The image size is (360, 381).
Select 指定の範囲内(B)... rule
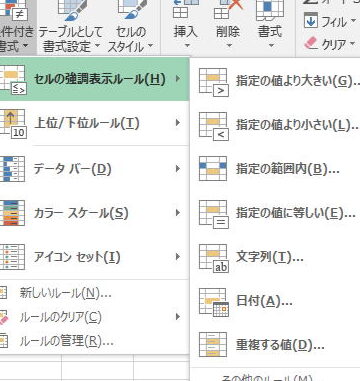[276, 169]
